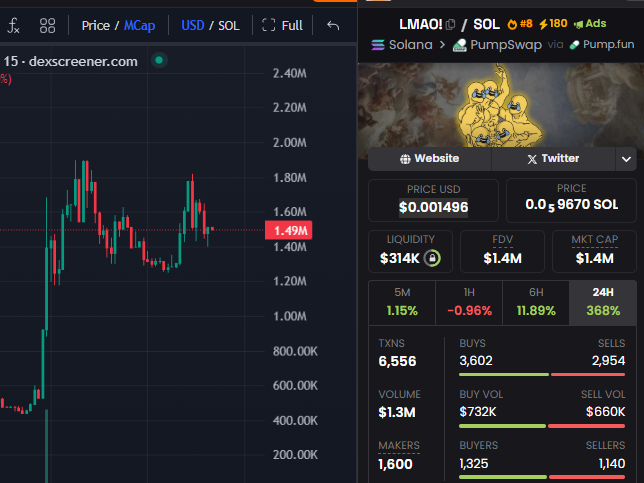Click the PumpSwap breadcrumb link
Viewport: 644px width, 483px height.
click(x=506, y=45)
